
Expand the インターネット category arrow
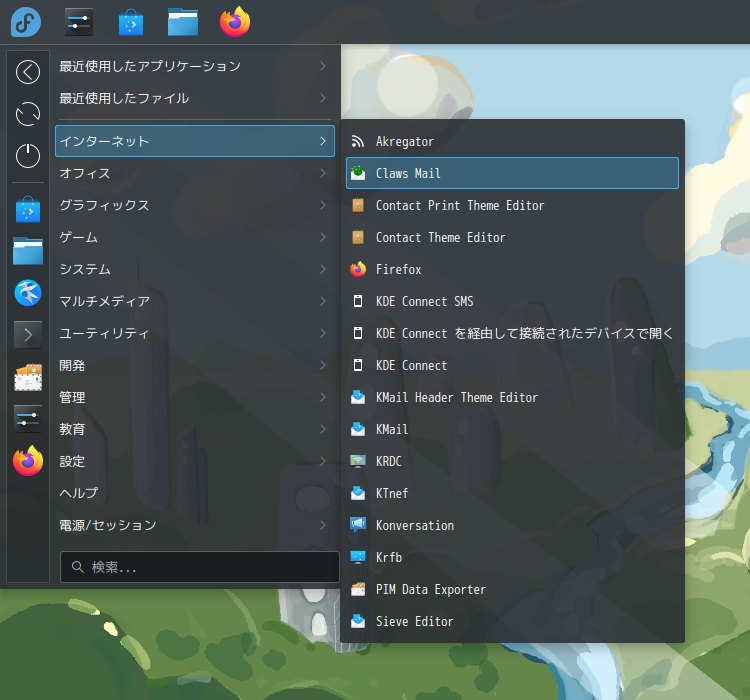pos(323,141)
